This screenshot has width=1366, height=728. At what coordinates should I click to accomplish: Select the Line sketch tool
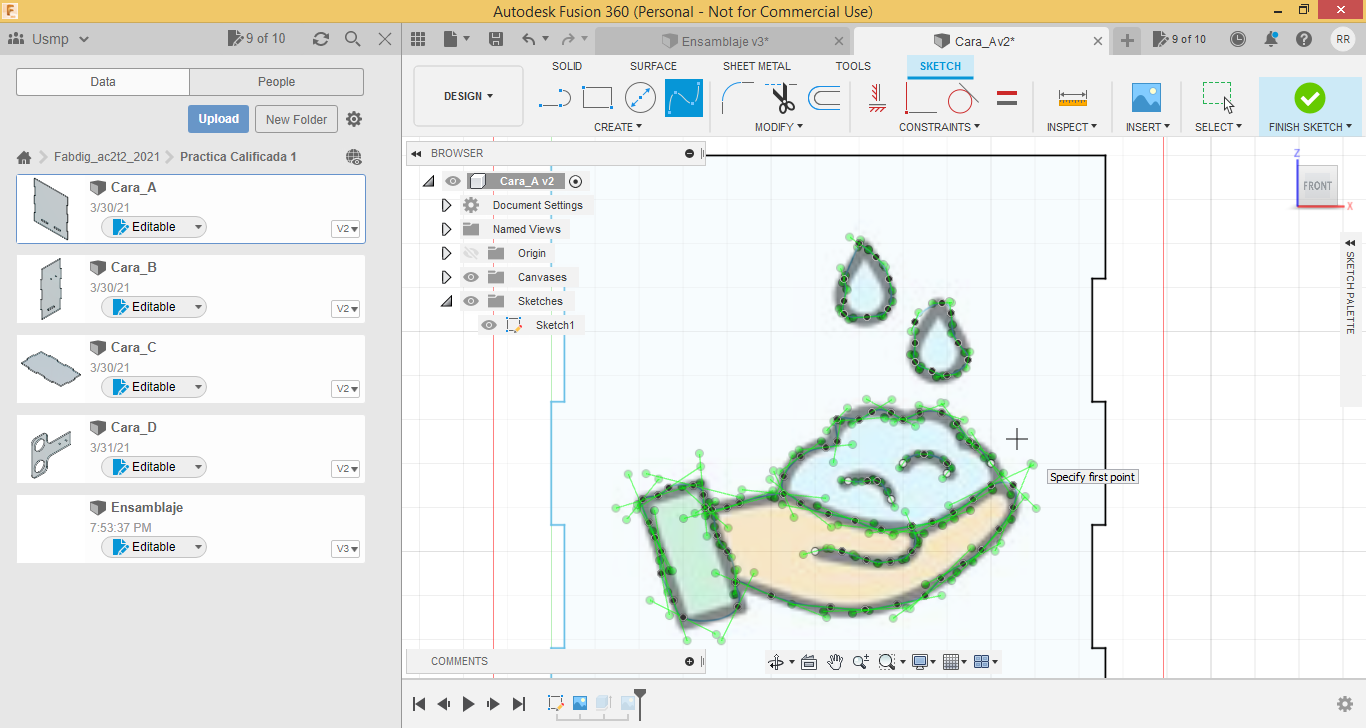pos(554,98)
